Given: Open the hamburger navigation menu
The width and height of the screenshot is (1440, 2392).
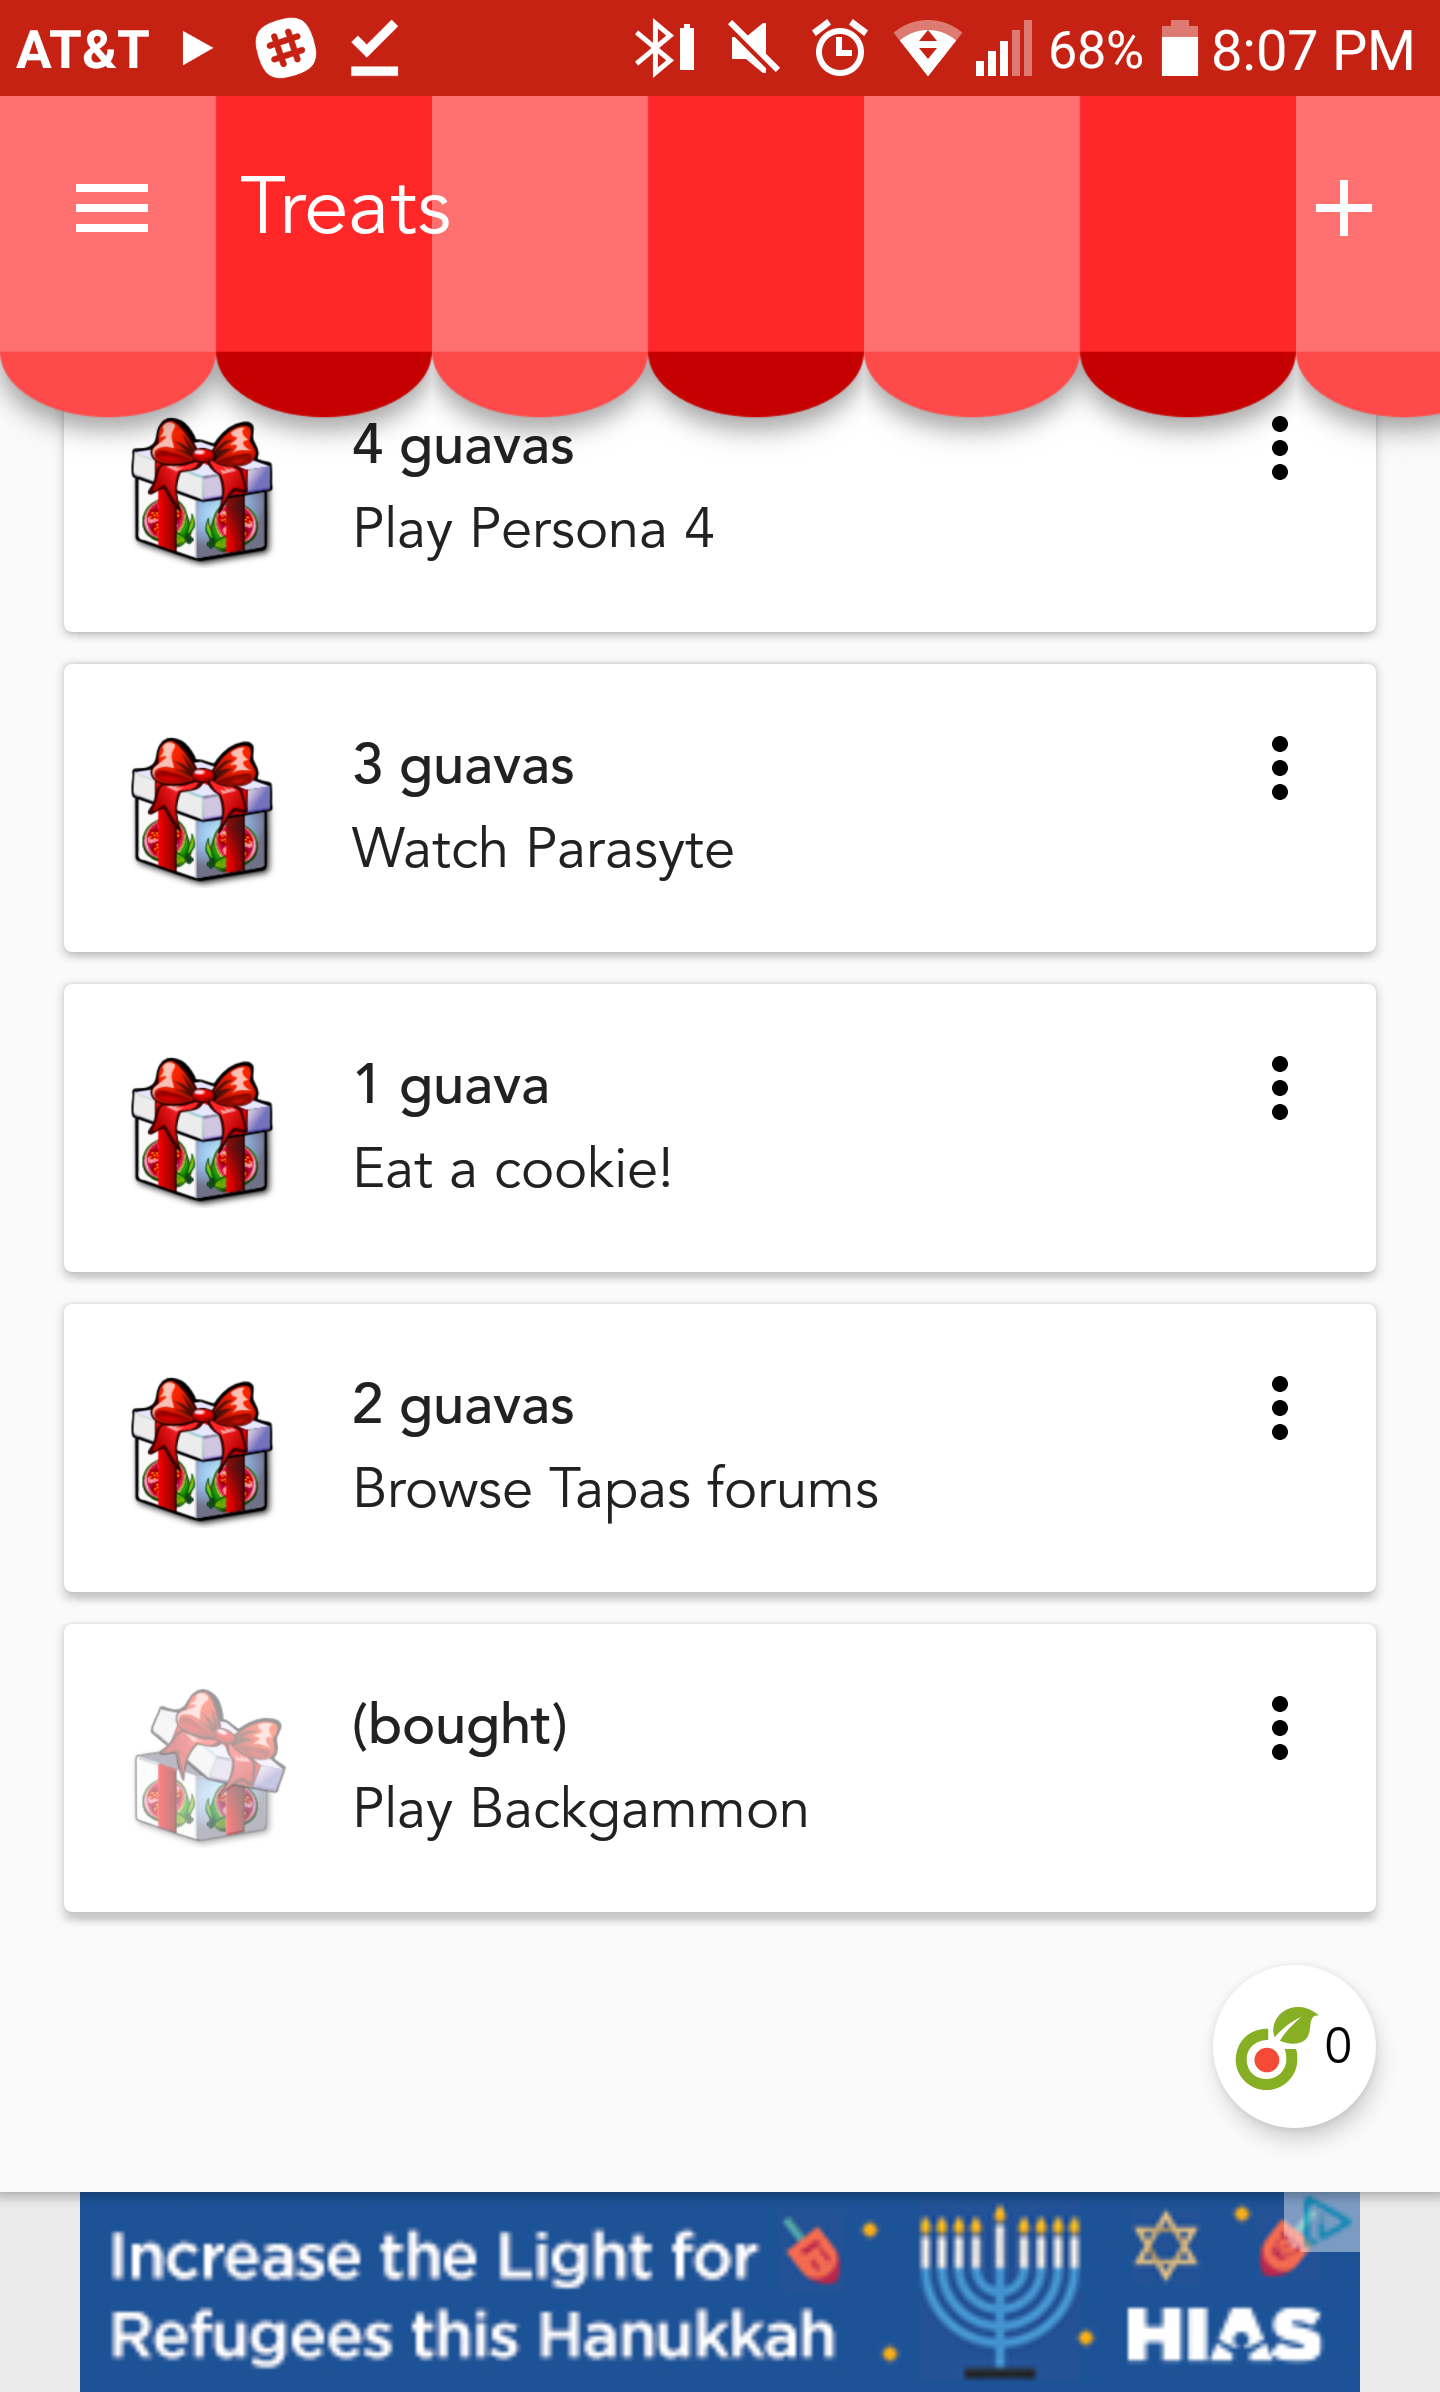Looking at the screenshot, I should point(112,208).
